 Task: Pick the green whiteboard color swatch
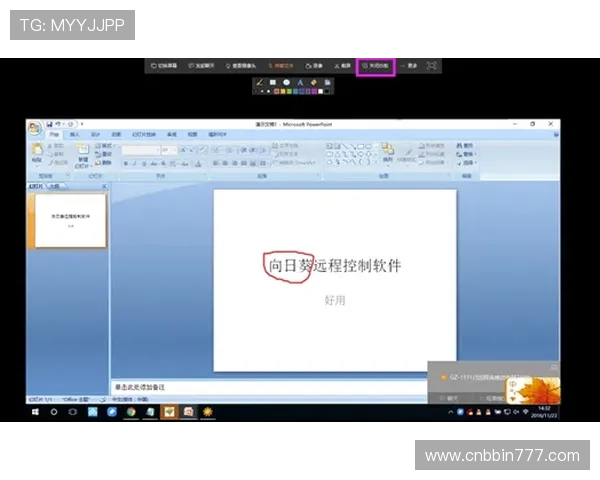(x=289, y=91)
